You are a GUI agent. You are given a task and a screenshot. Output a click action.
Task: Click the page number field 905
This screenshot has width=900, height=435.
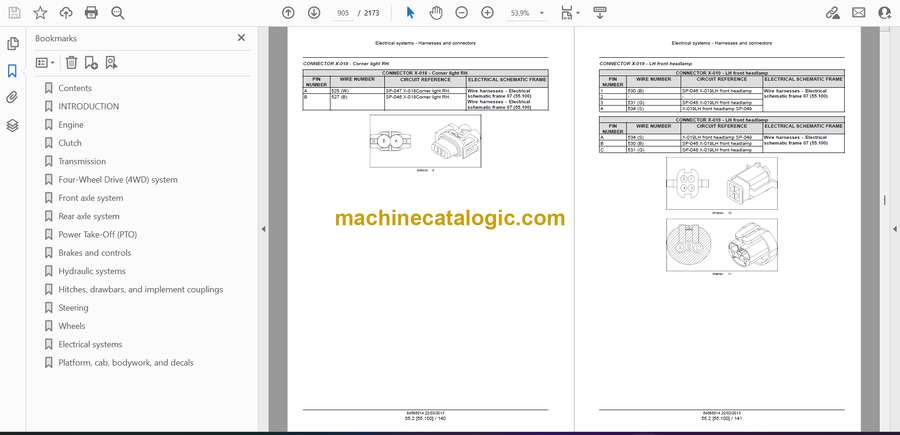[x=343, y=13]
